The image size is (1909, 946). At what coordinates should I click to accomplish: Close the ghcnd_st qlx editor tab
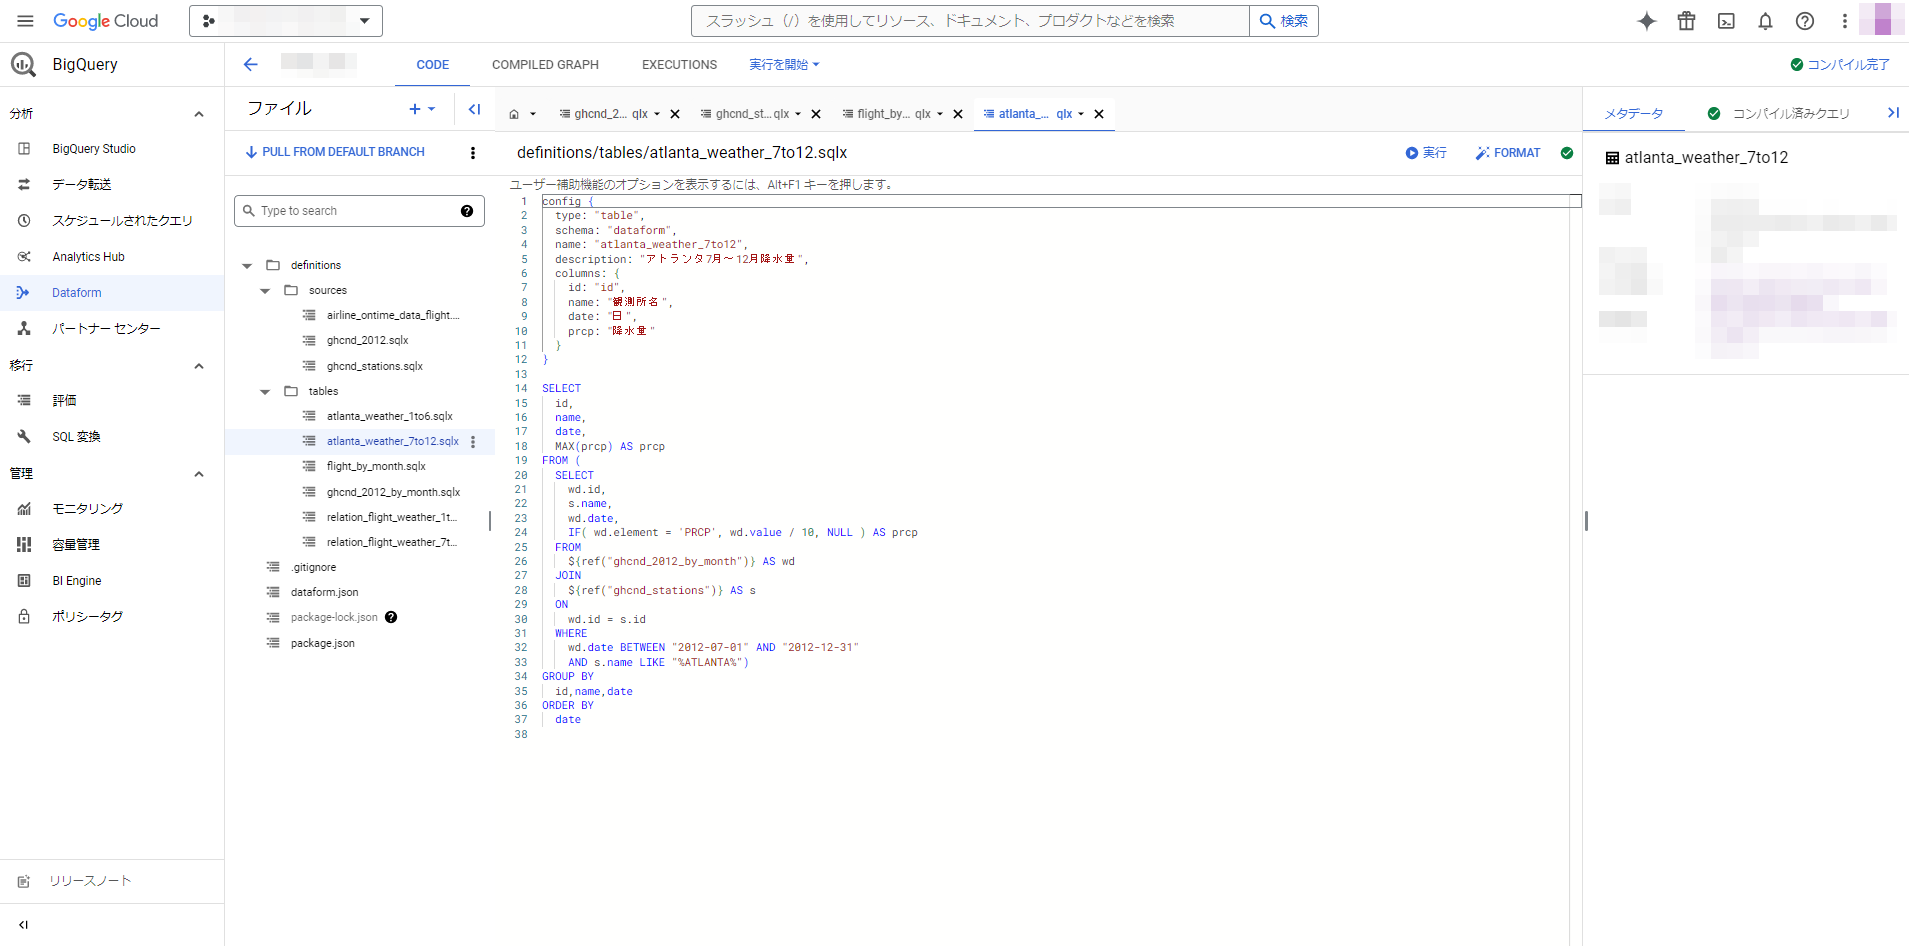pos(816,114)
